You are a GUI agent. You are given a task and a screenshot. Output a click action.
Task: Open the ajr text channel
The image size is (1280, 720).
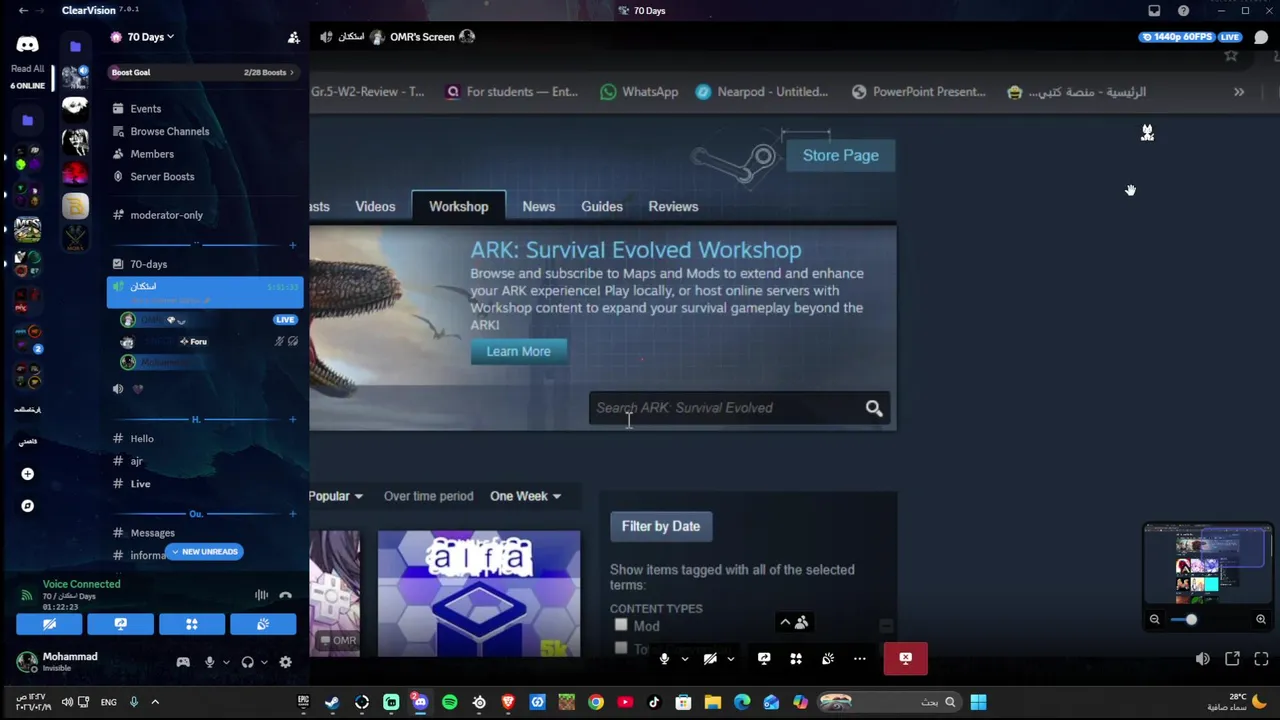pos(136,461)
